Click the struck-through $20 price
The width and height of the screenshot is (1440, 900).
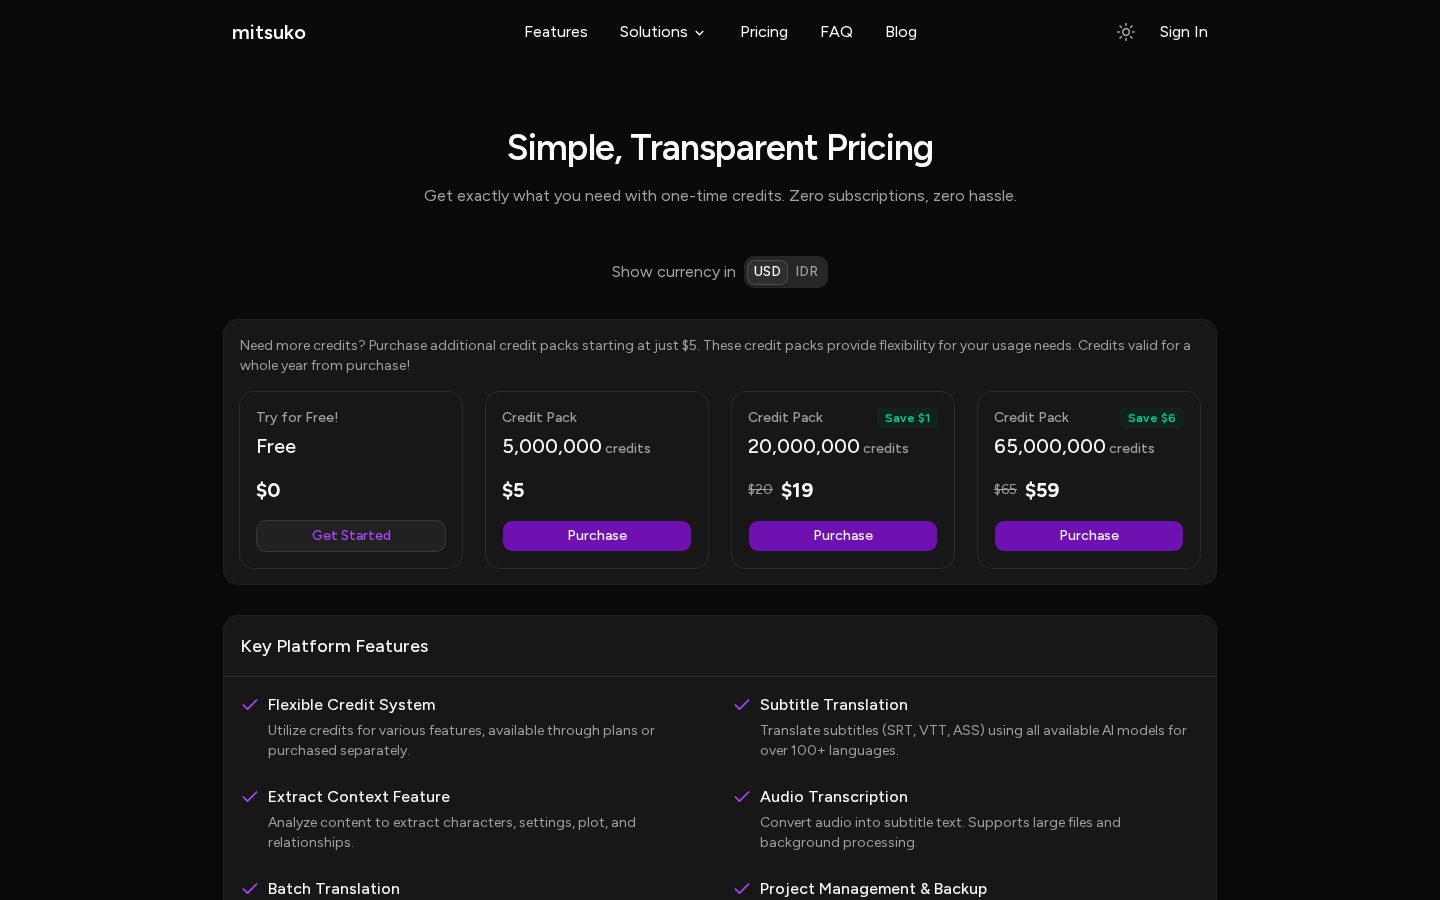point(760,490)
